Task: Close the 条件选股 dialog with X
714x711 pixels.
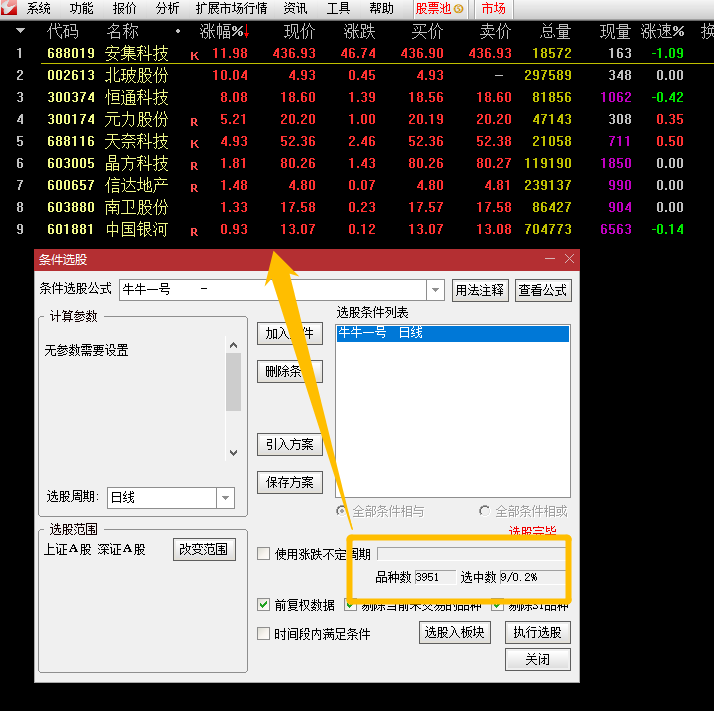Action: [x=569, y=259]
